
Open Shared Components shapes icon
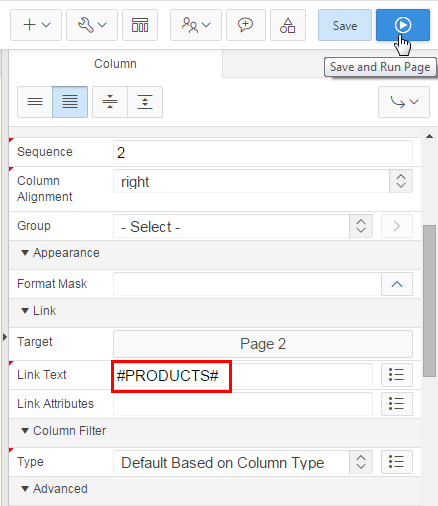point(288,25)
